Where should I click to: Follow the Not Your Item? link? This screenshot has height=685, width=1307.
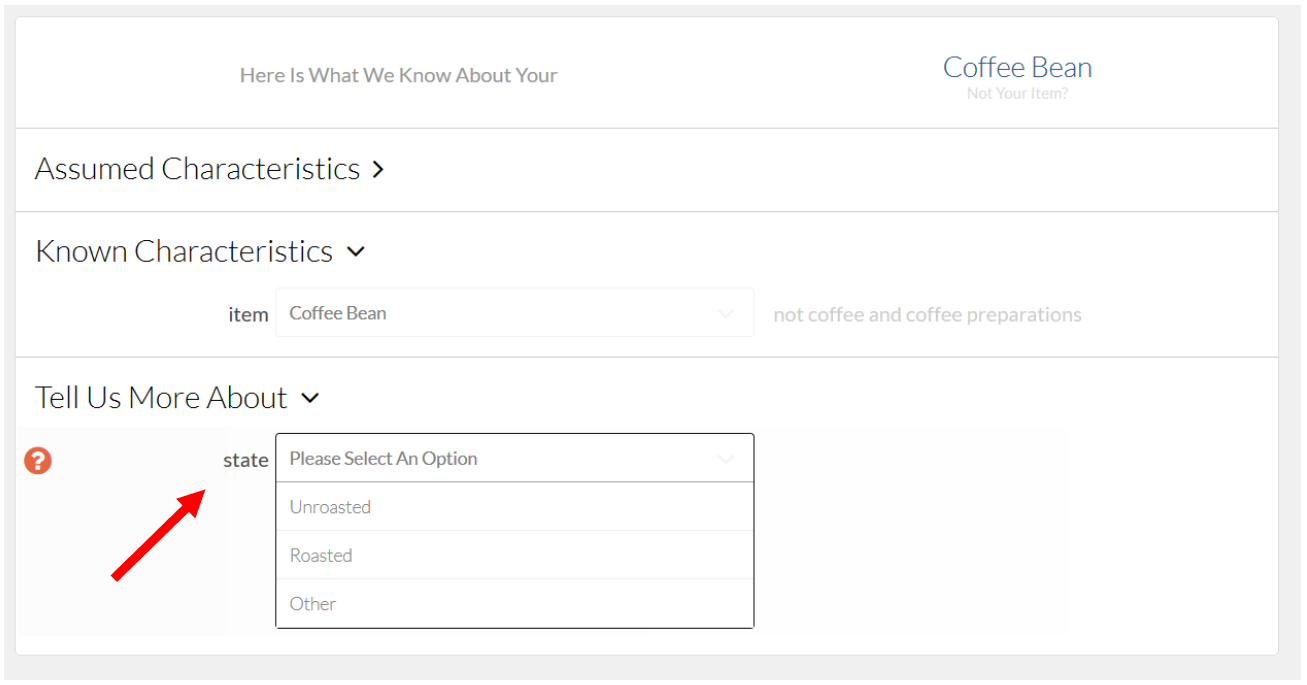[1017, 94]
